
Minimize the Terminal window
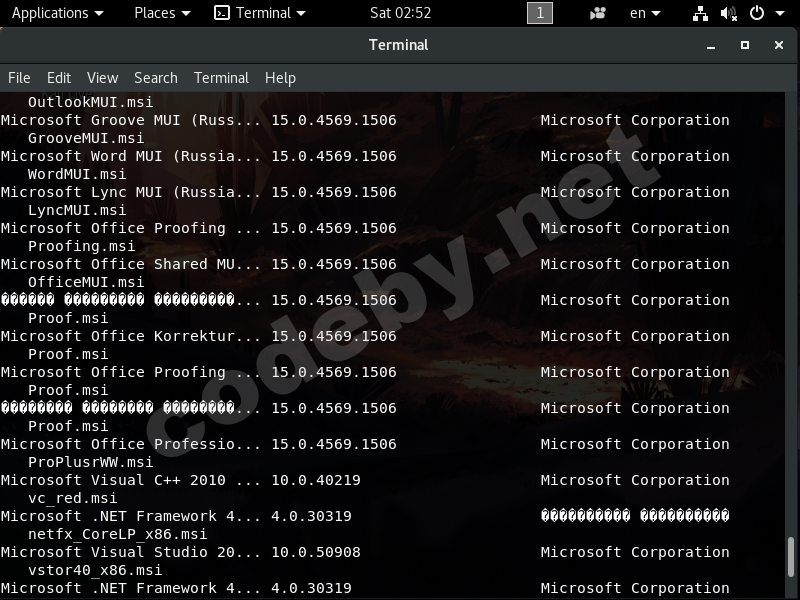pyautogui.click(x=711, y=45)
